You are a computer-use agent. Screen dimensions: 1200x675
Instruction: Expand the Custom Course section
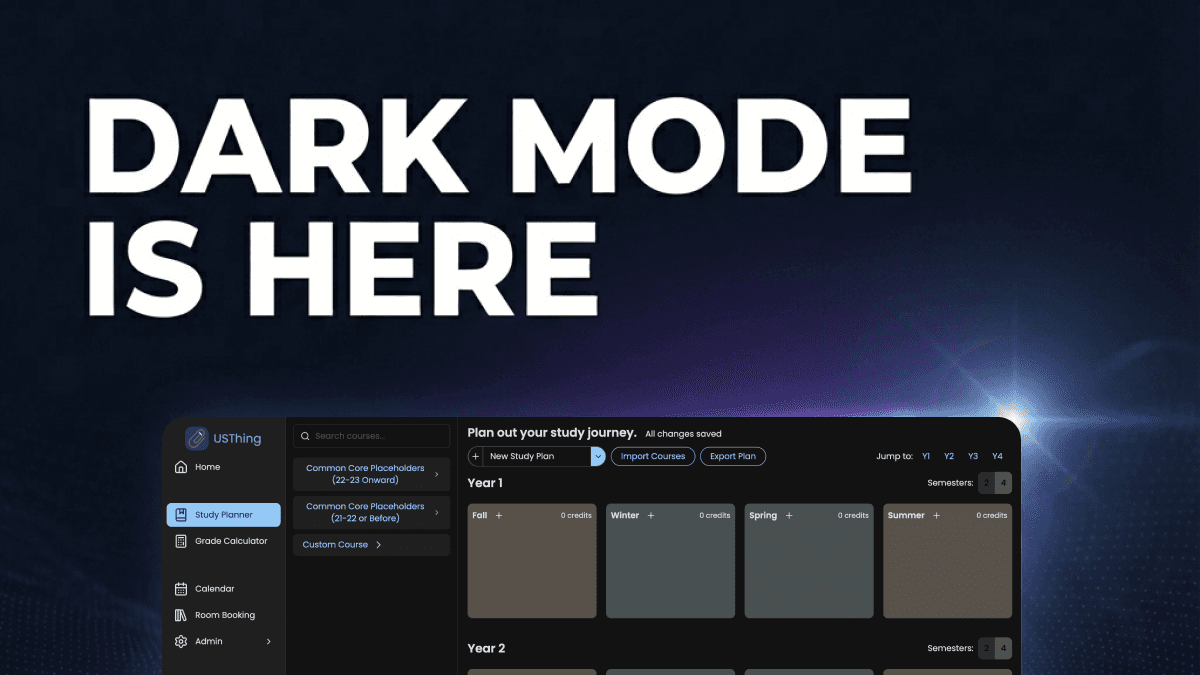click(371, 545)
